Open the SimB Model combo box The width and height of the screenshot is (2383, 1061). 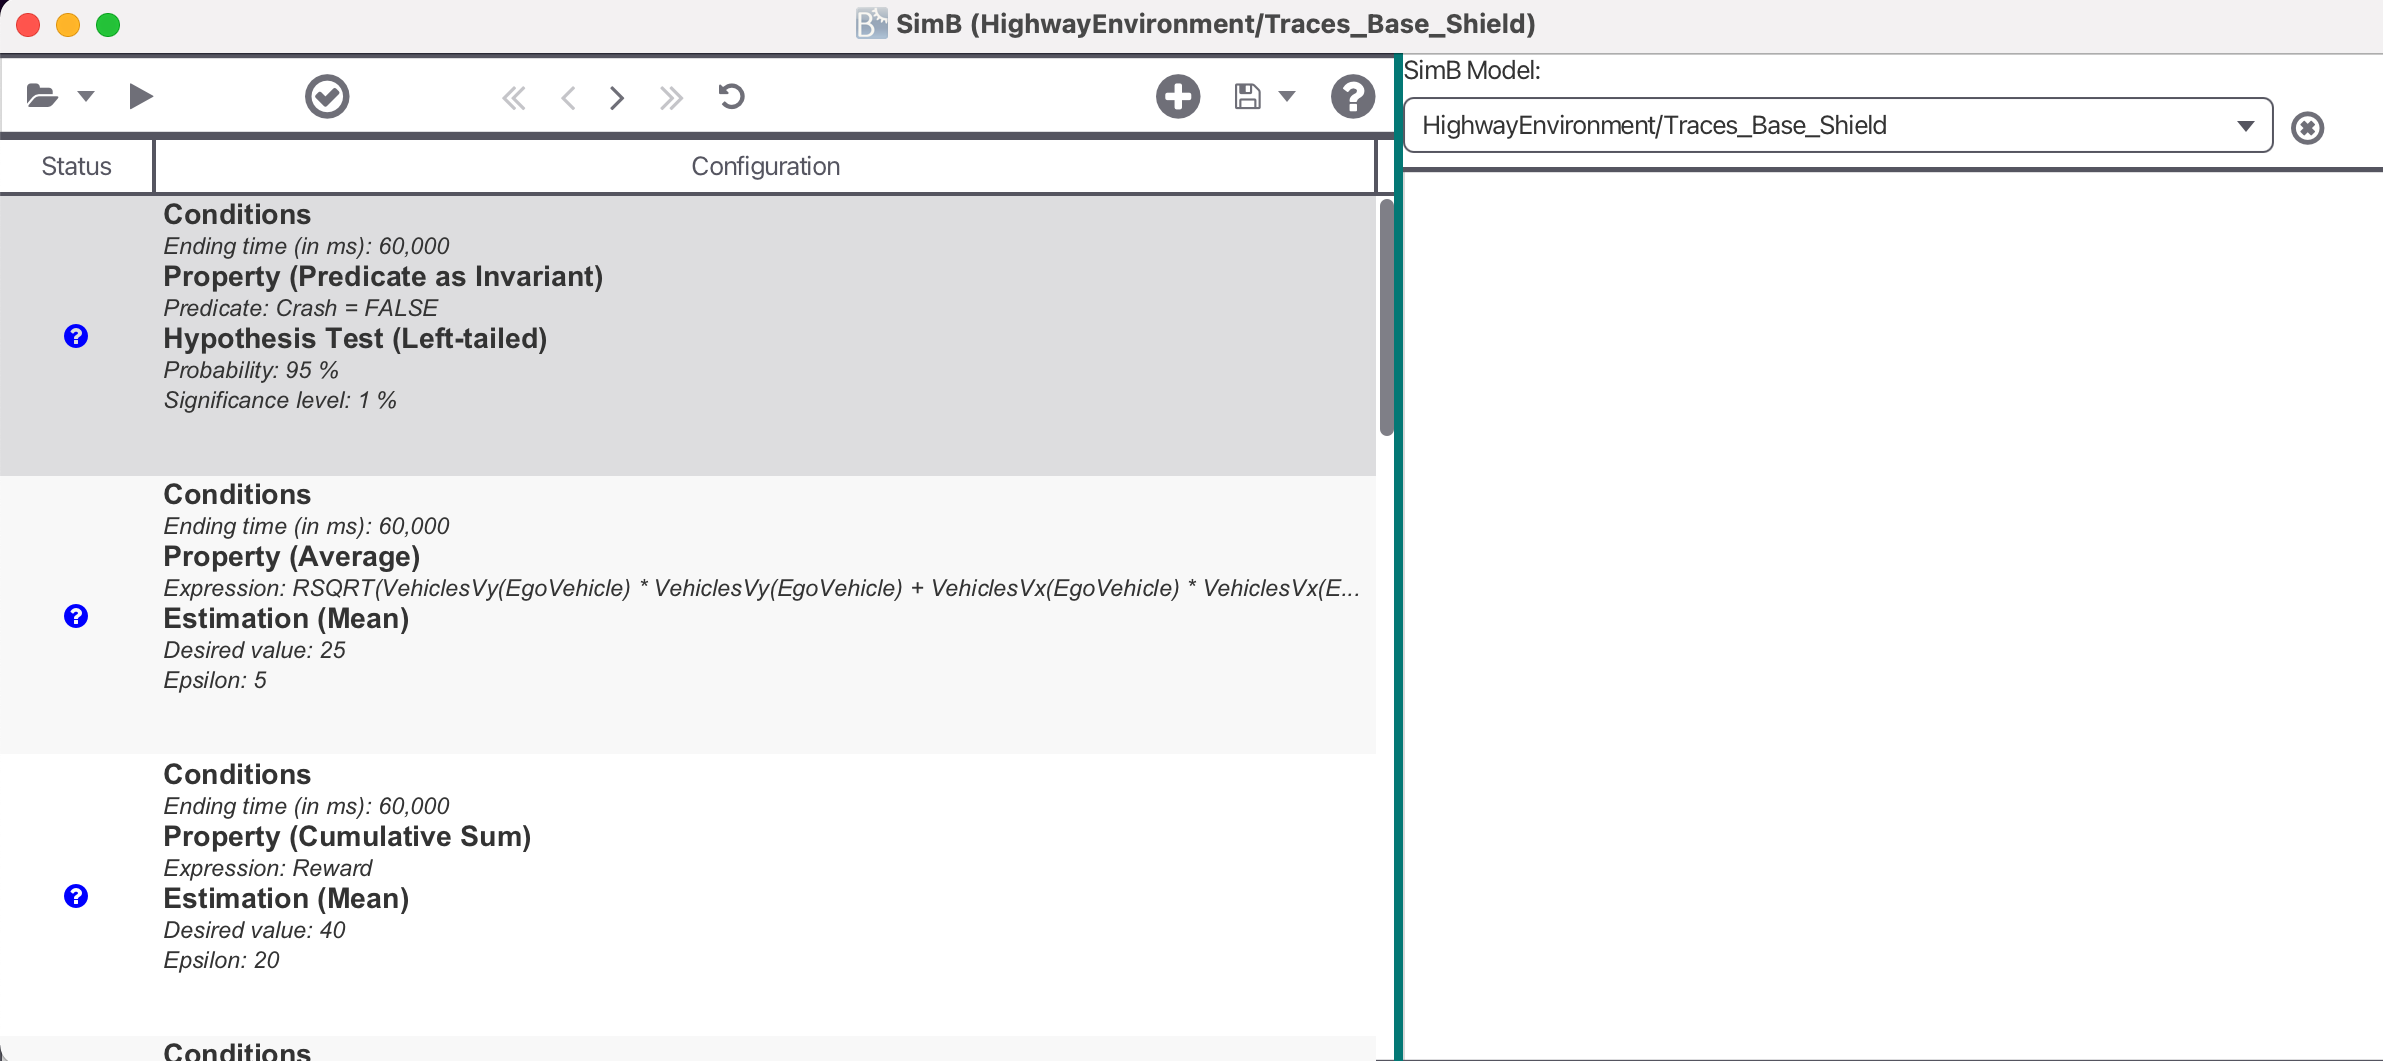[1838, 125]
